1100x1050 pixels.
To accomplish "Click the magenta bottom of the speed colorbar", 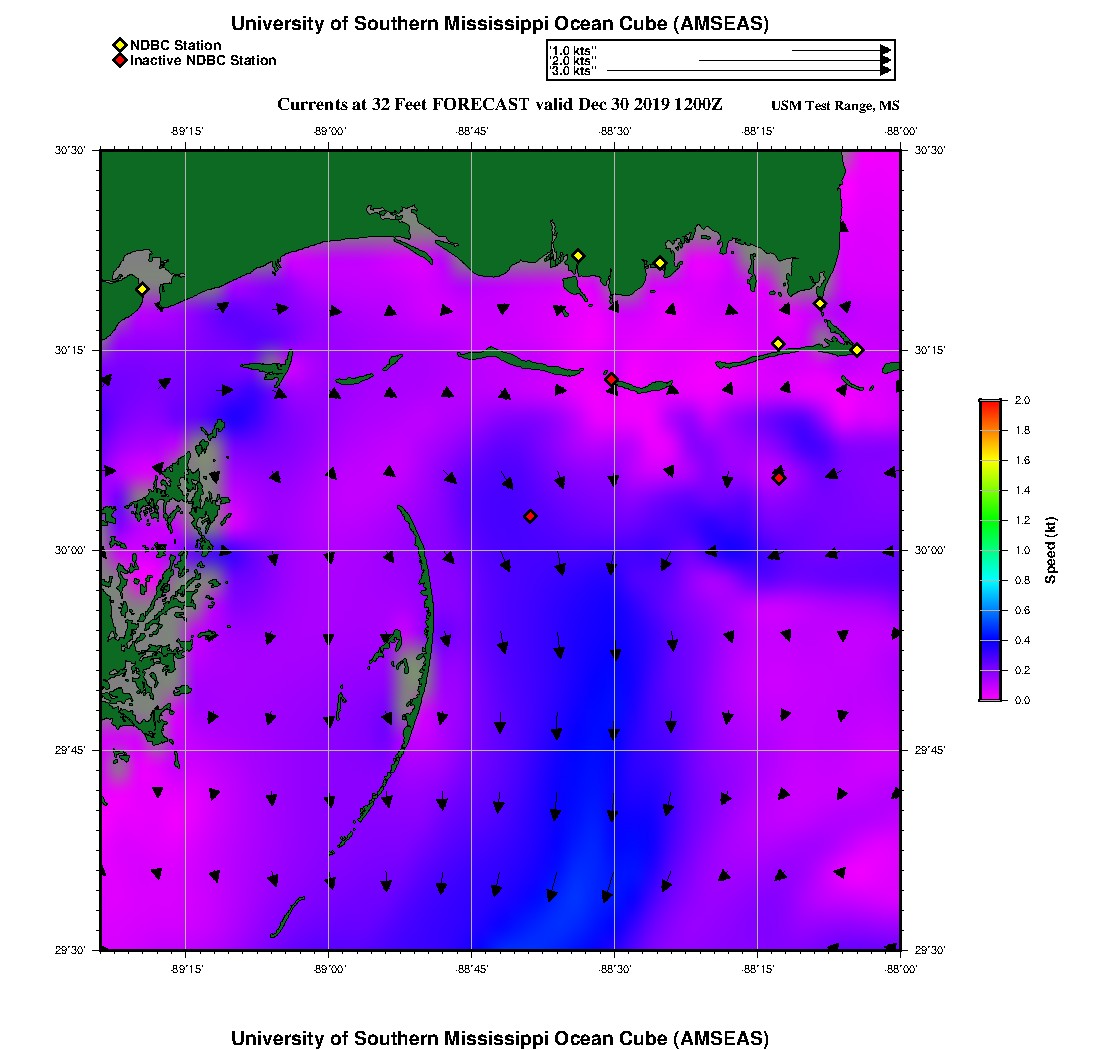I will coord(990,696).
